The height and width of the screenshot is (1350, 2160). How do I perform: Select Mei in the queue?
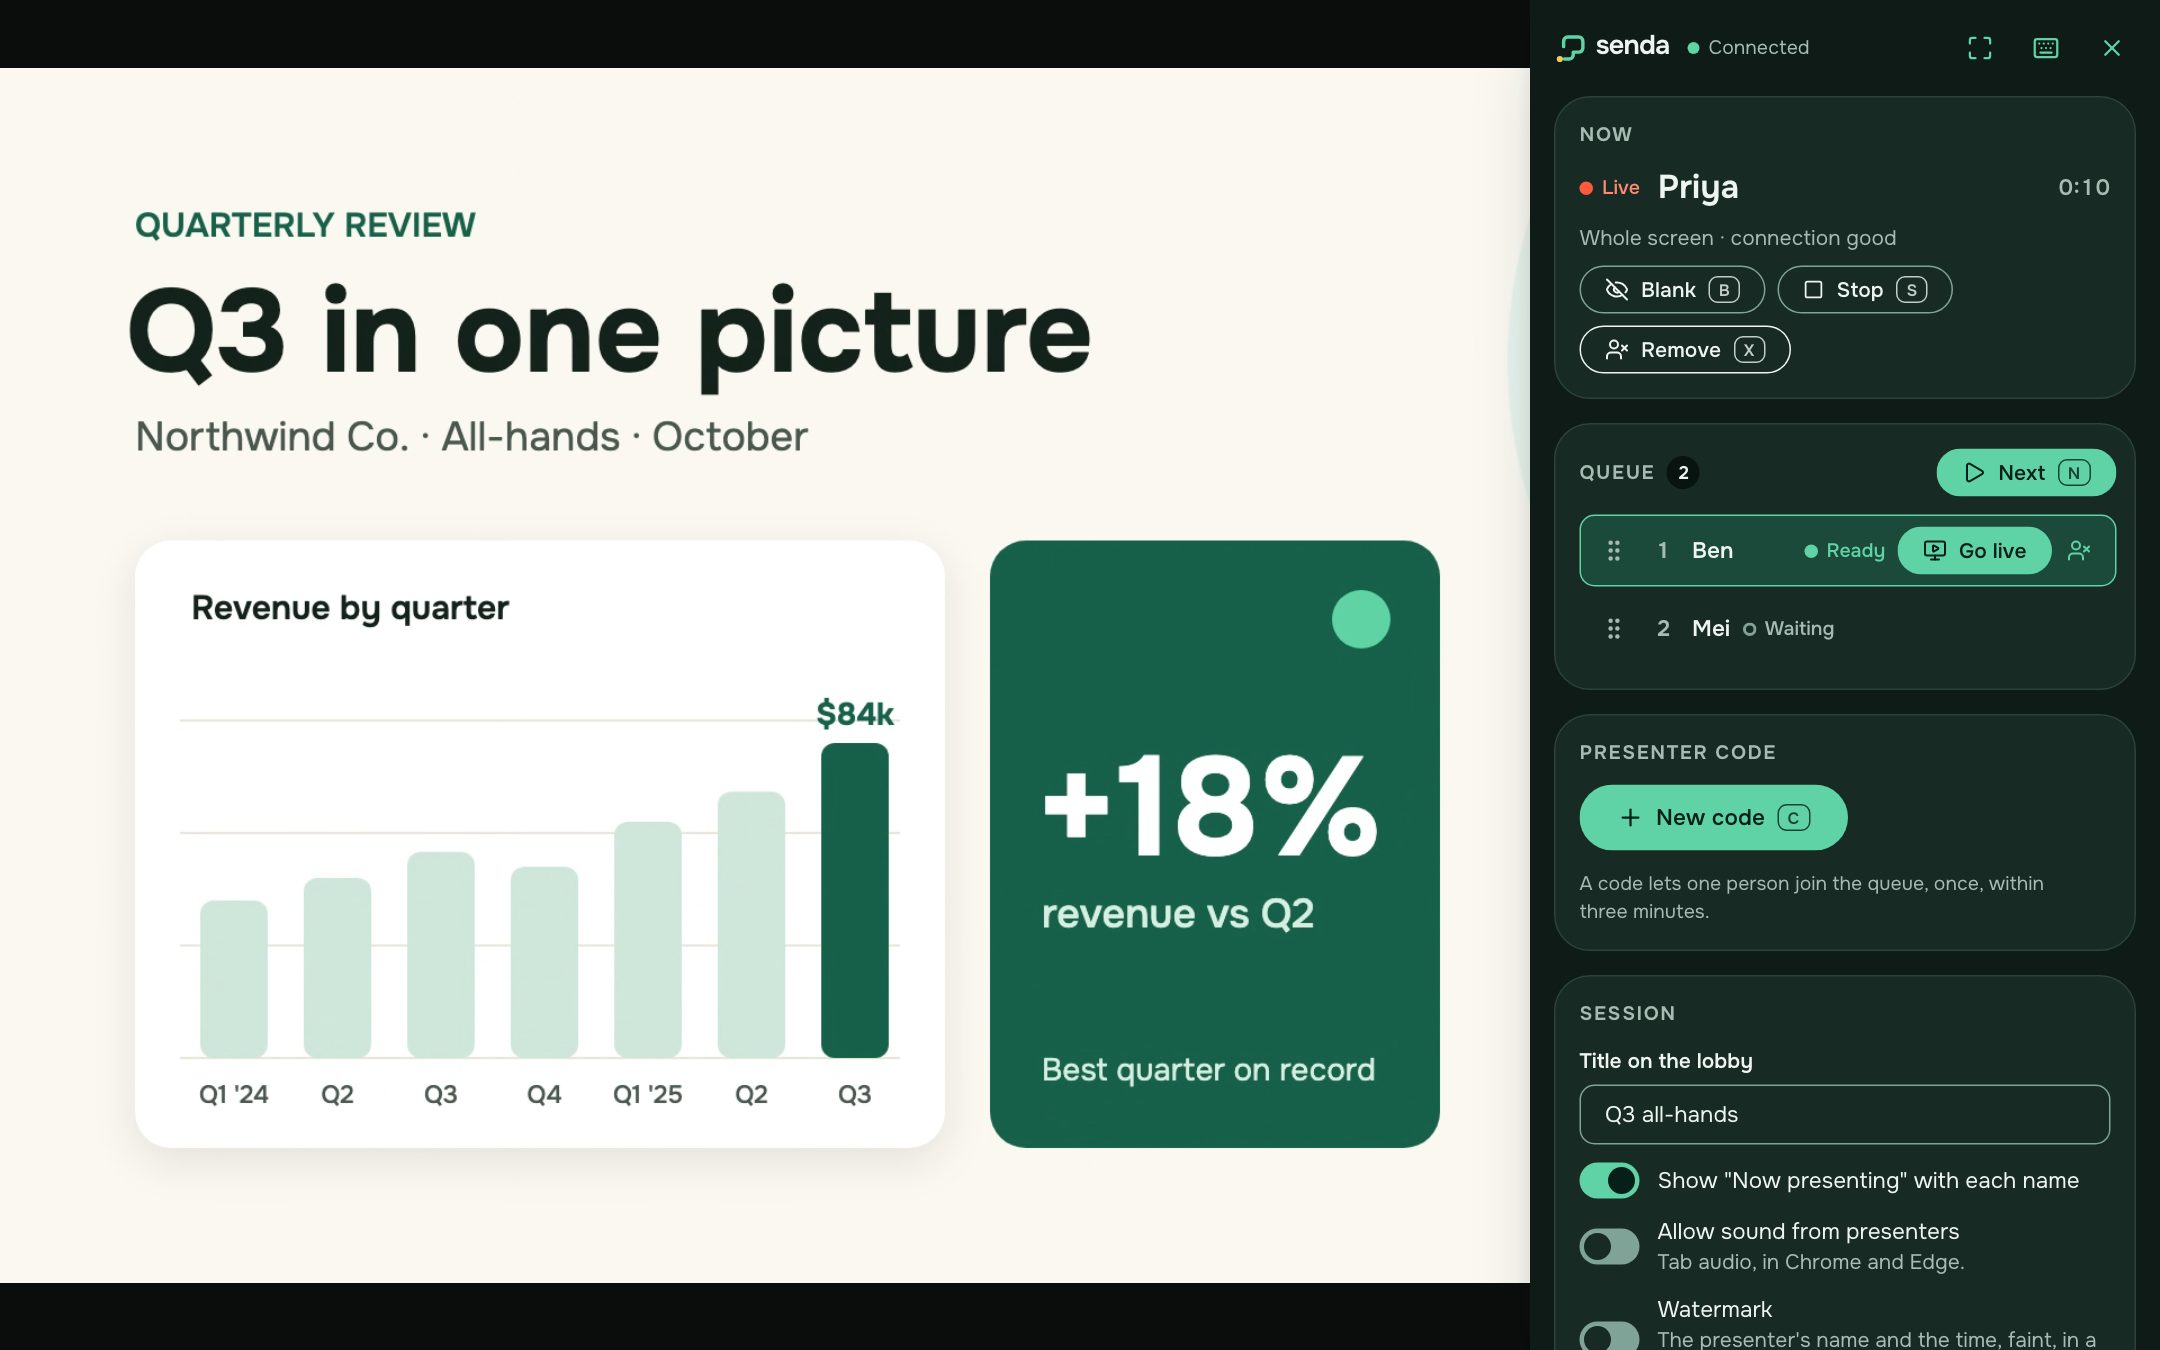click(1847, 628)
